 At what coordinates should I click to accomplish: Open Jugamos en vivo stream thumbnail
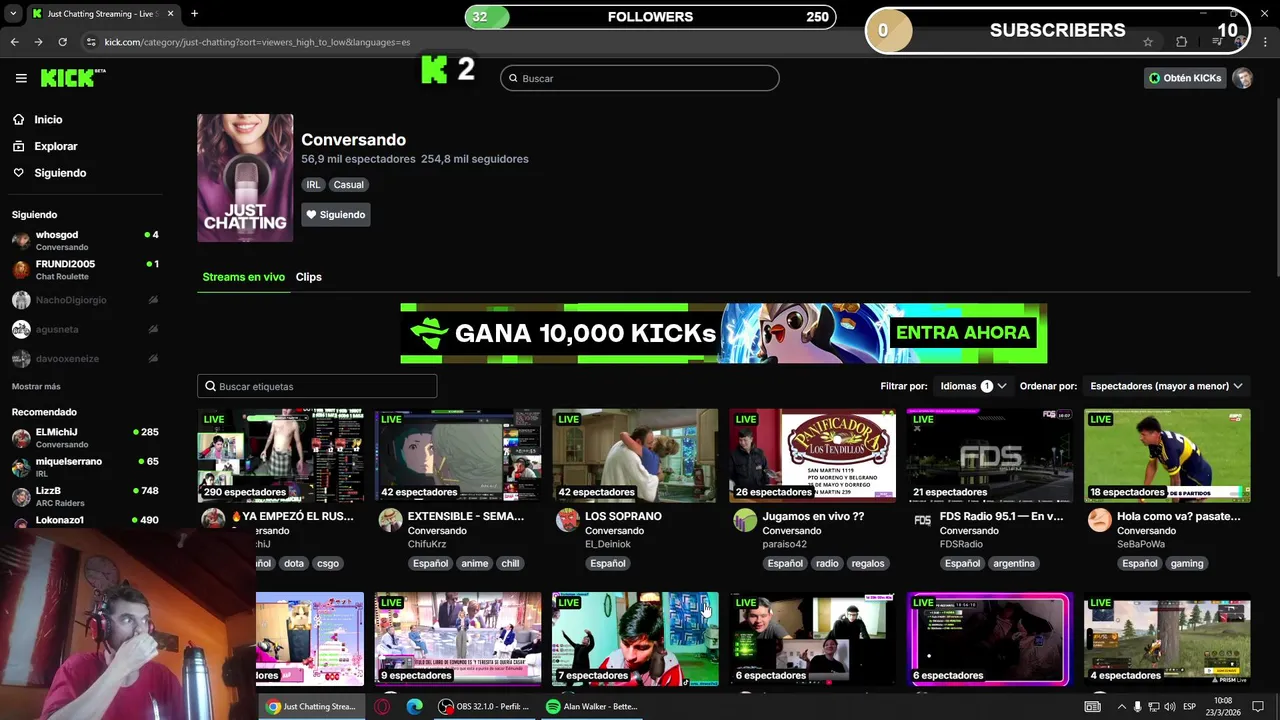812,455
